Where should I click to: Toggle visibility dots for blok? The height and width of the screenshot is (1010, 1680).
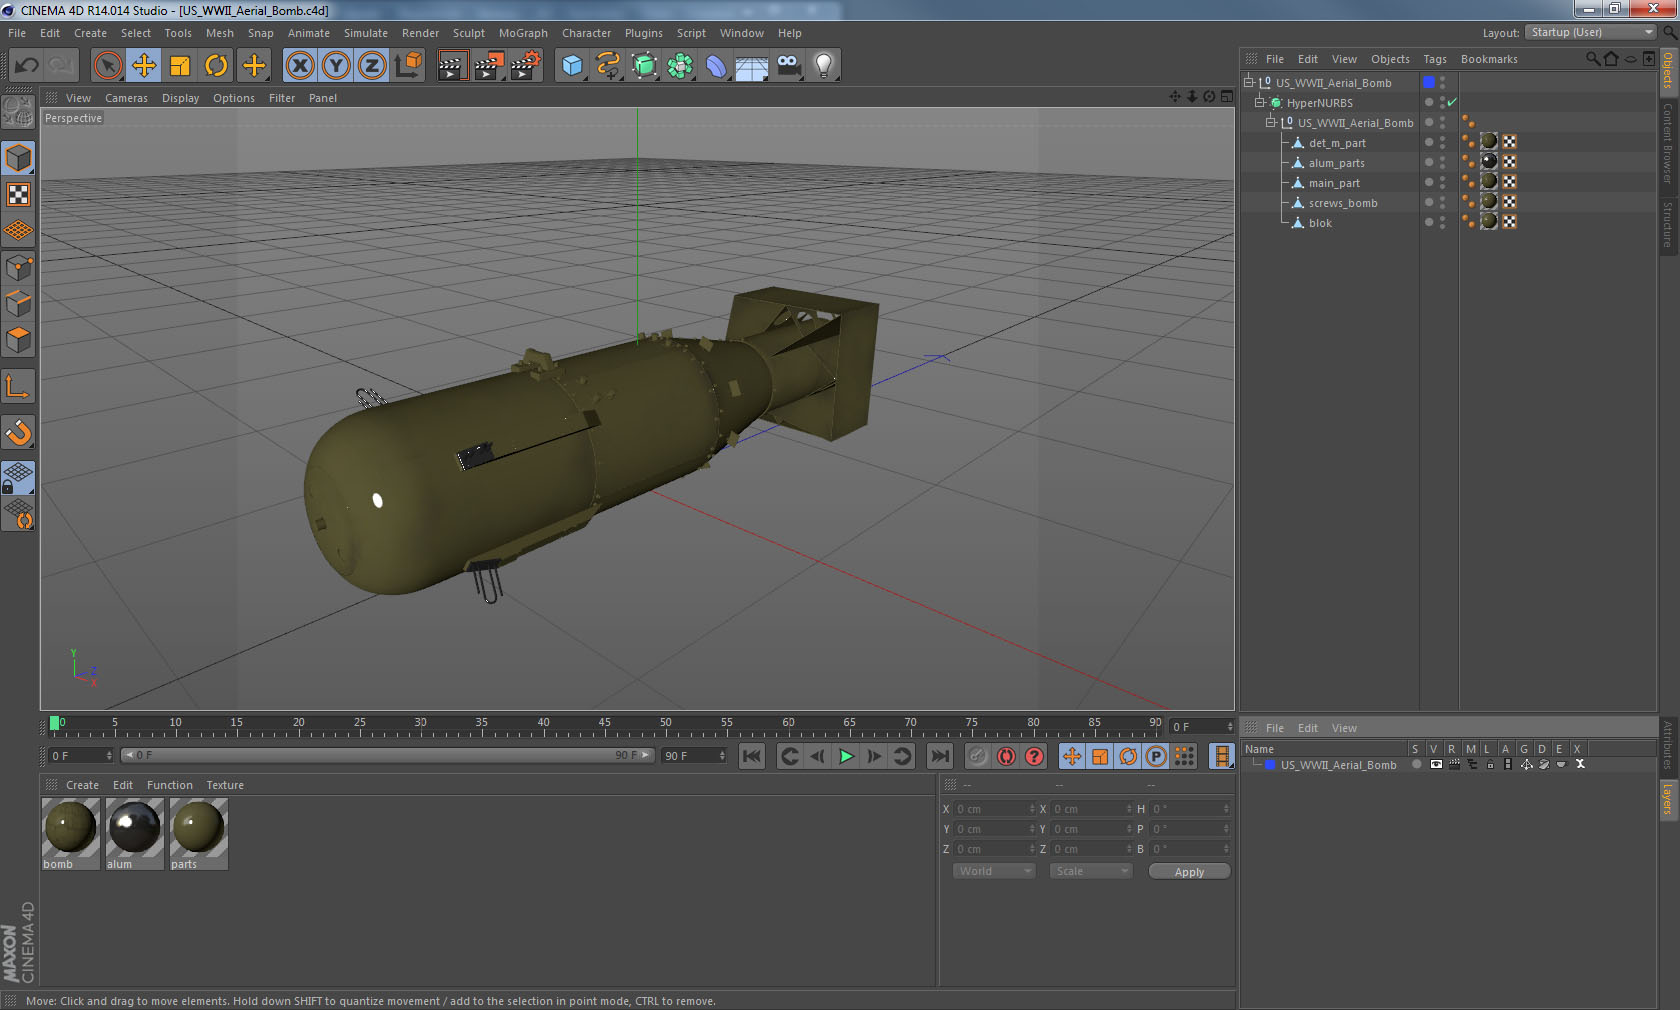1442,222
